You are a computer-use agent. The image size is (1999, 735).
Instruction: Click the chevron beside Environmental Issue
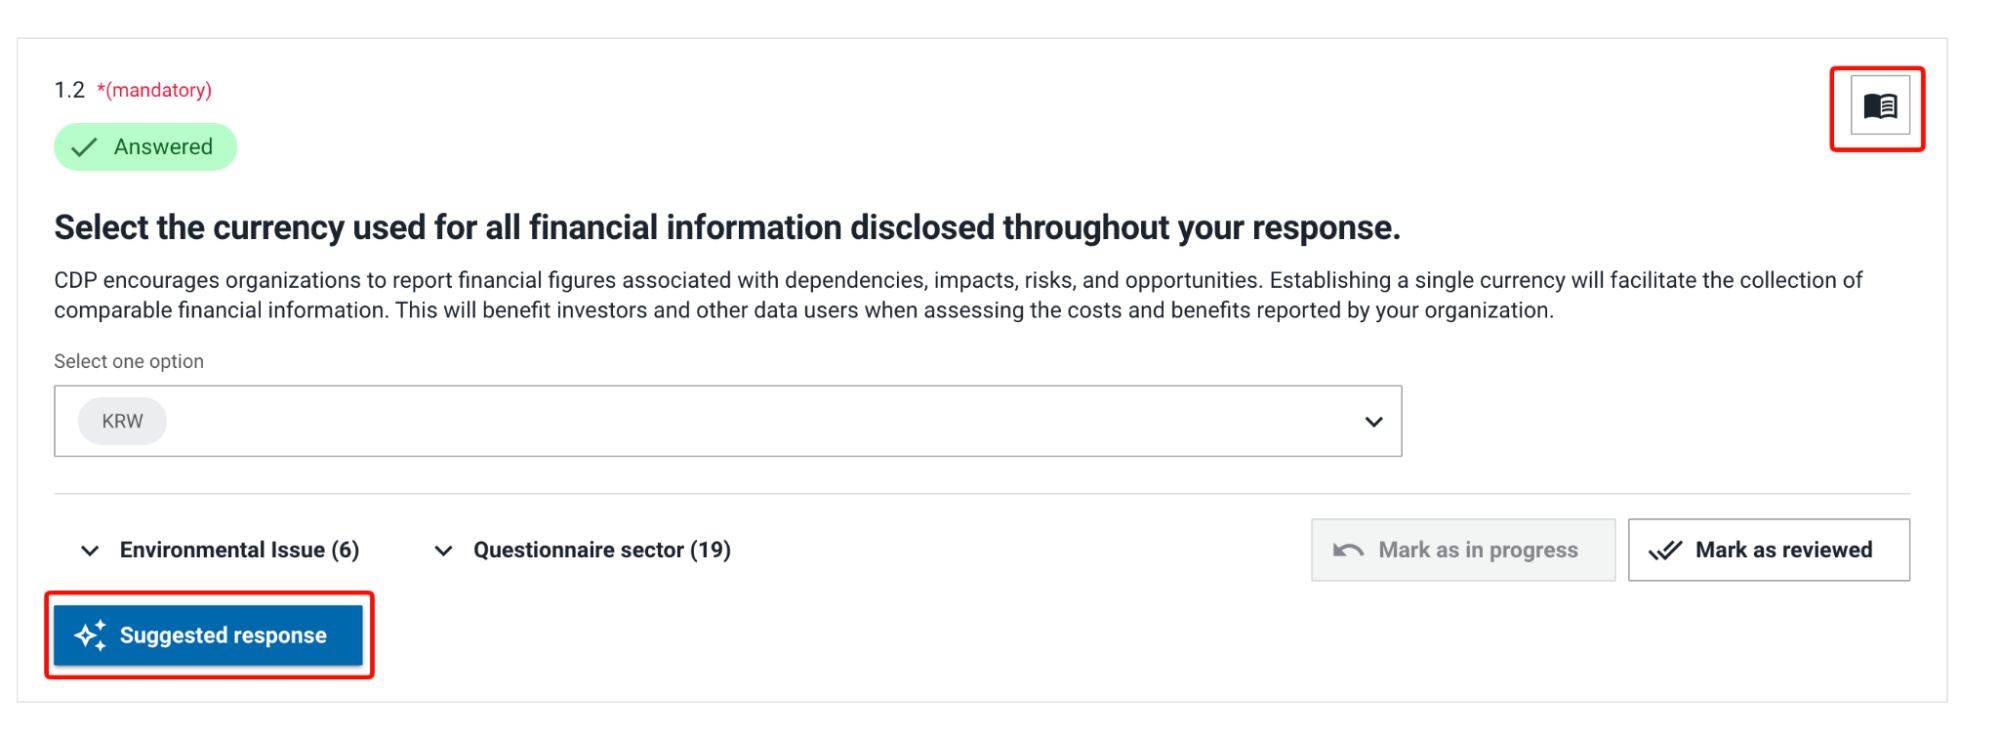pos(90,551)
